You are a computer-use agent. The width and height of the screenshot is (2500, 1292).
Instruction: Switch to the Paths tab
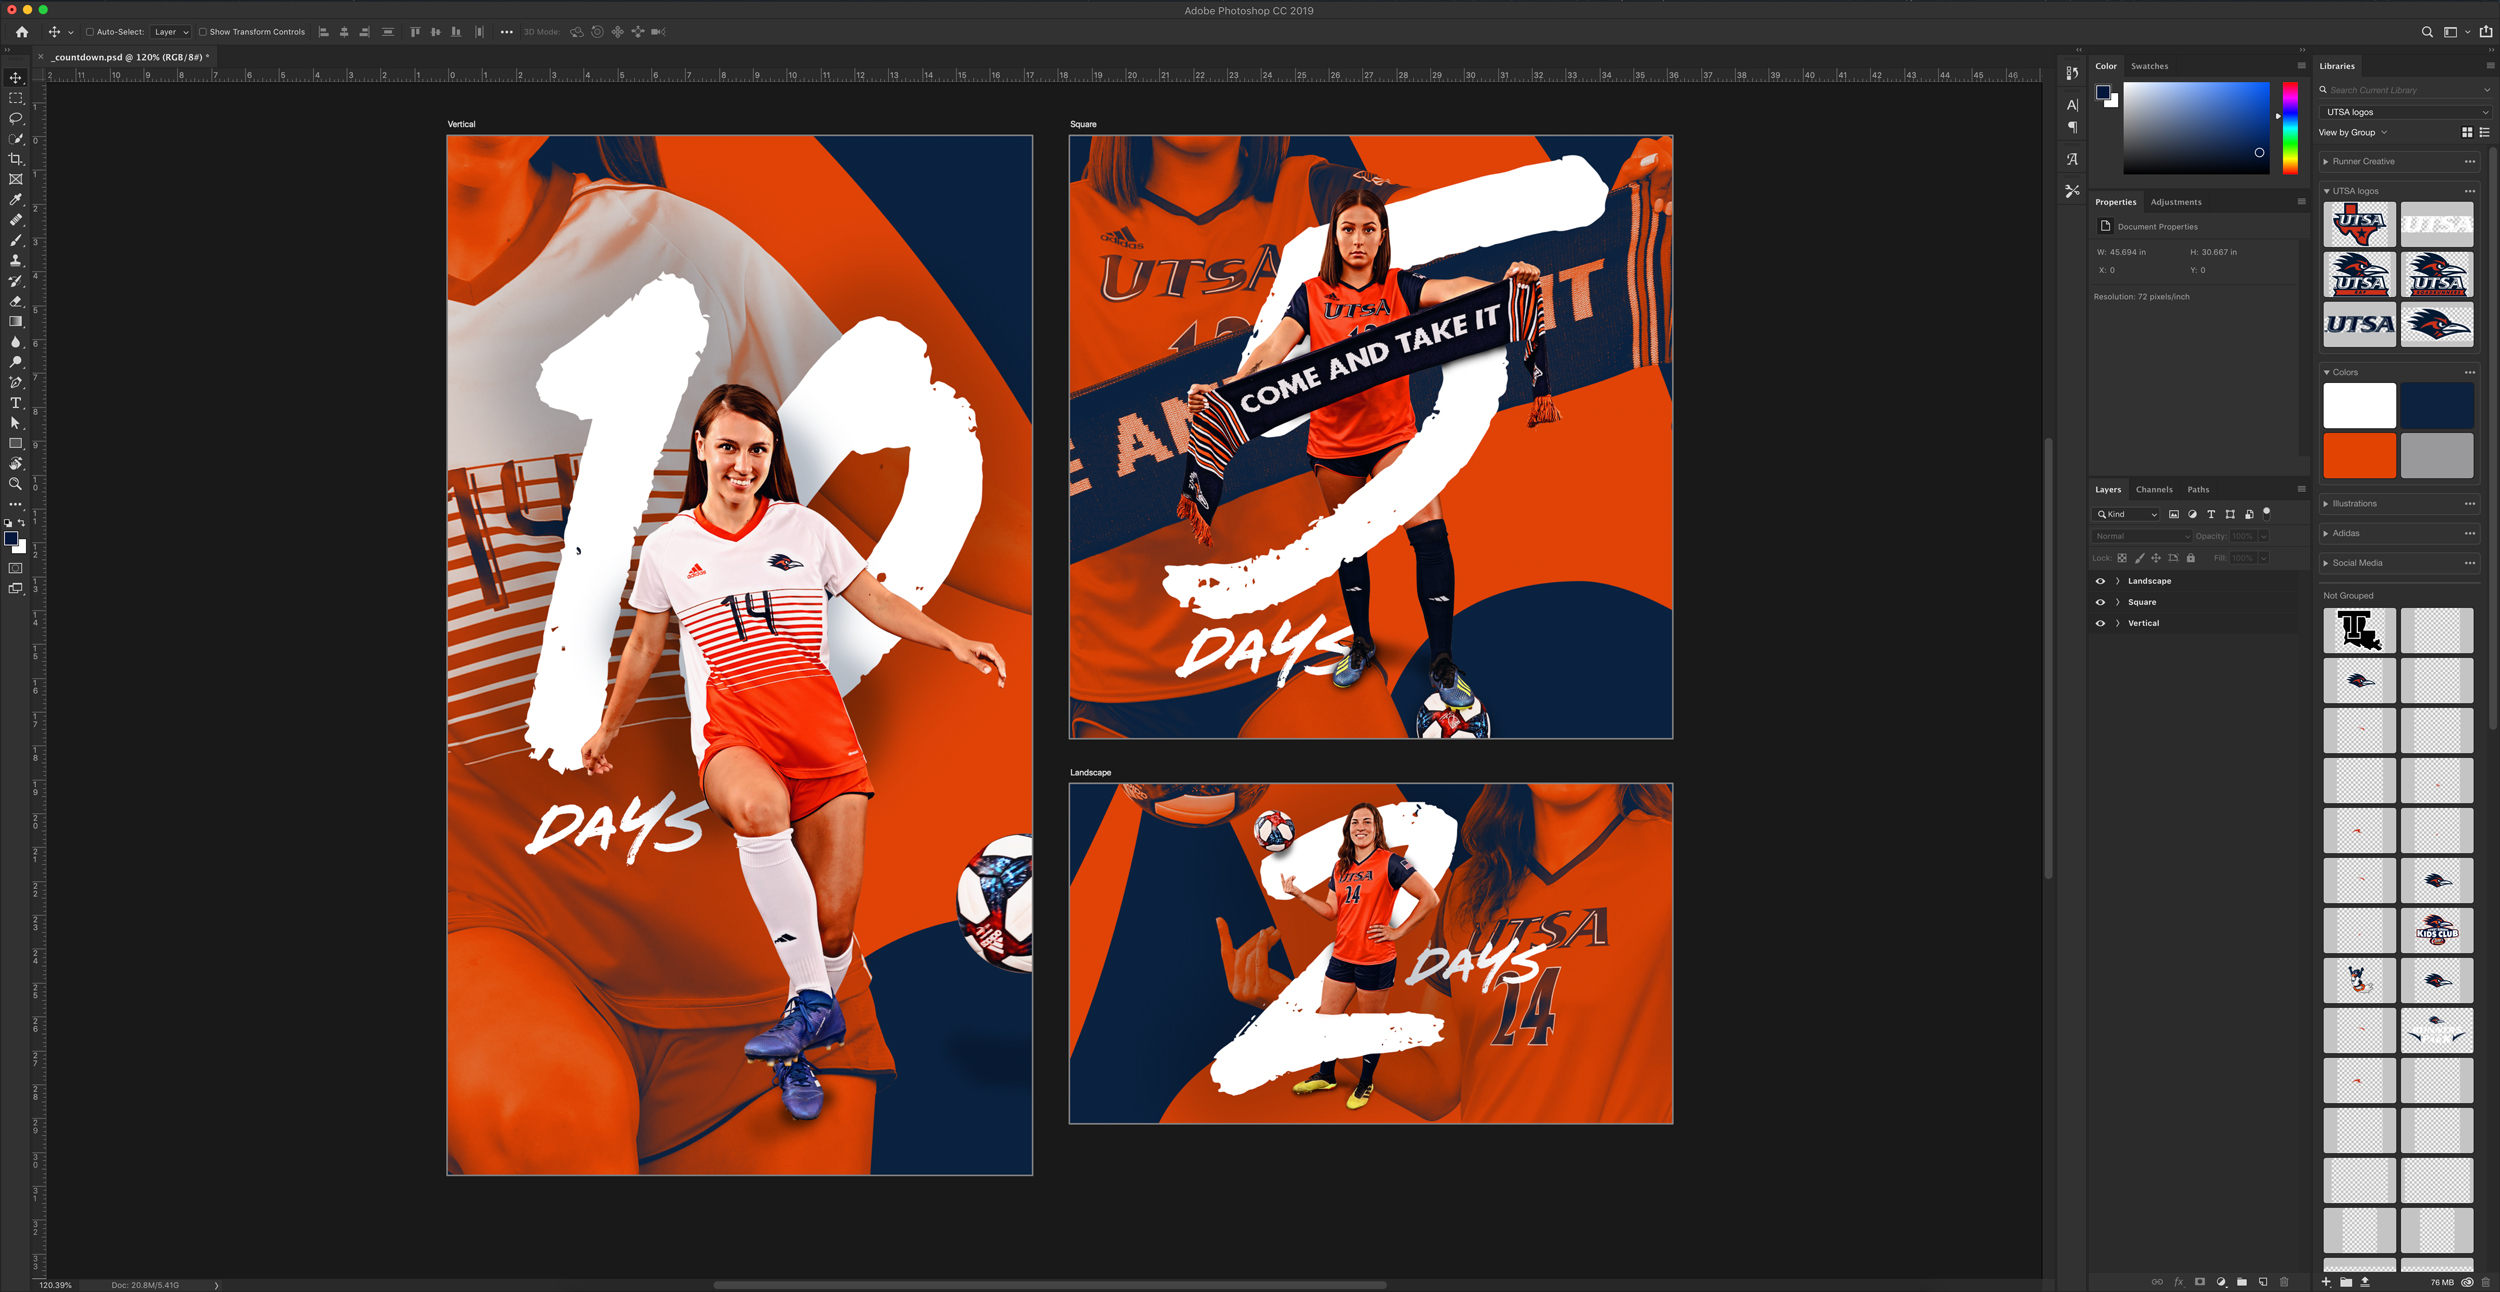(2198, 490)
